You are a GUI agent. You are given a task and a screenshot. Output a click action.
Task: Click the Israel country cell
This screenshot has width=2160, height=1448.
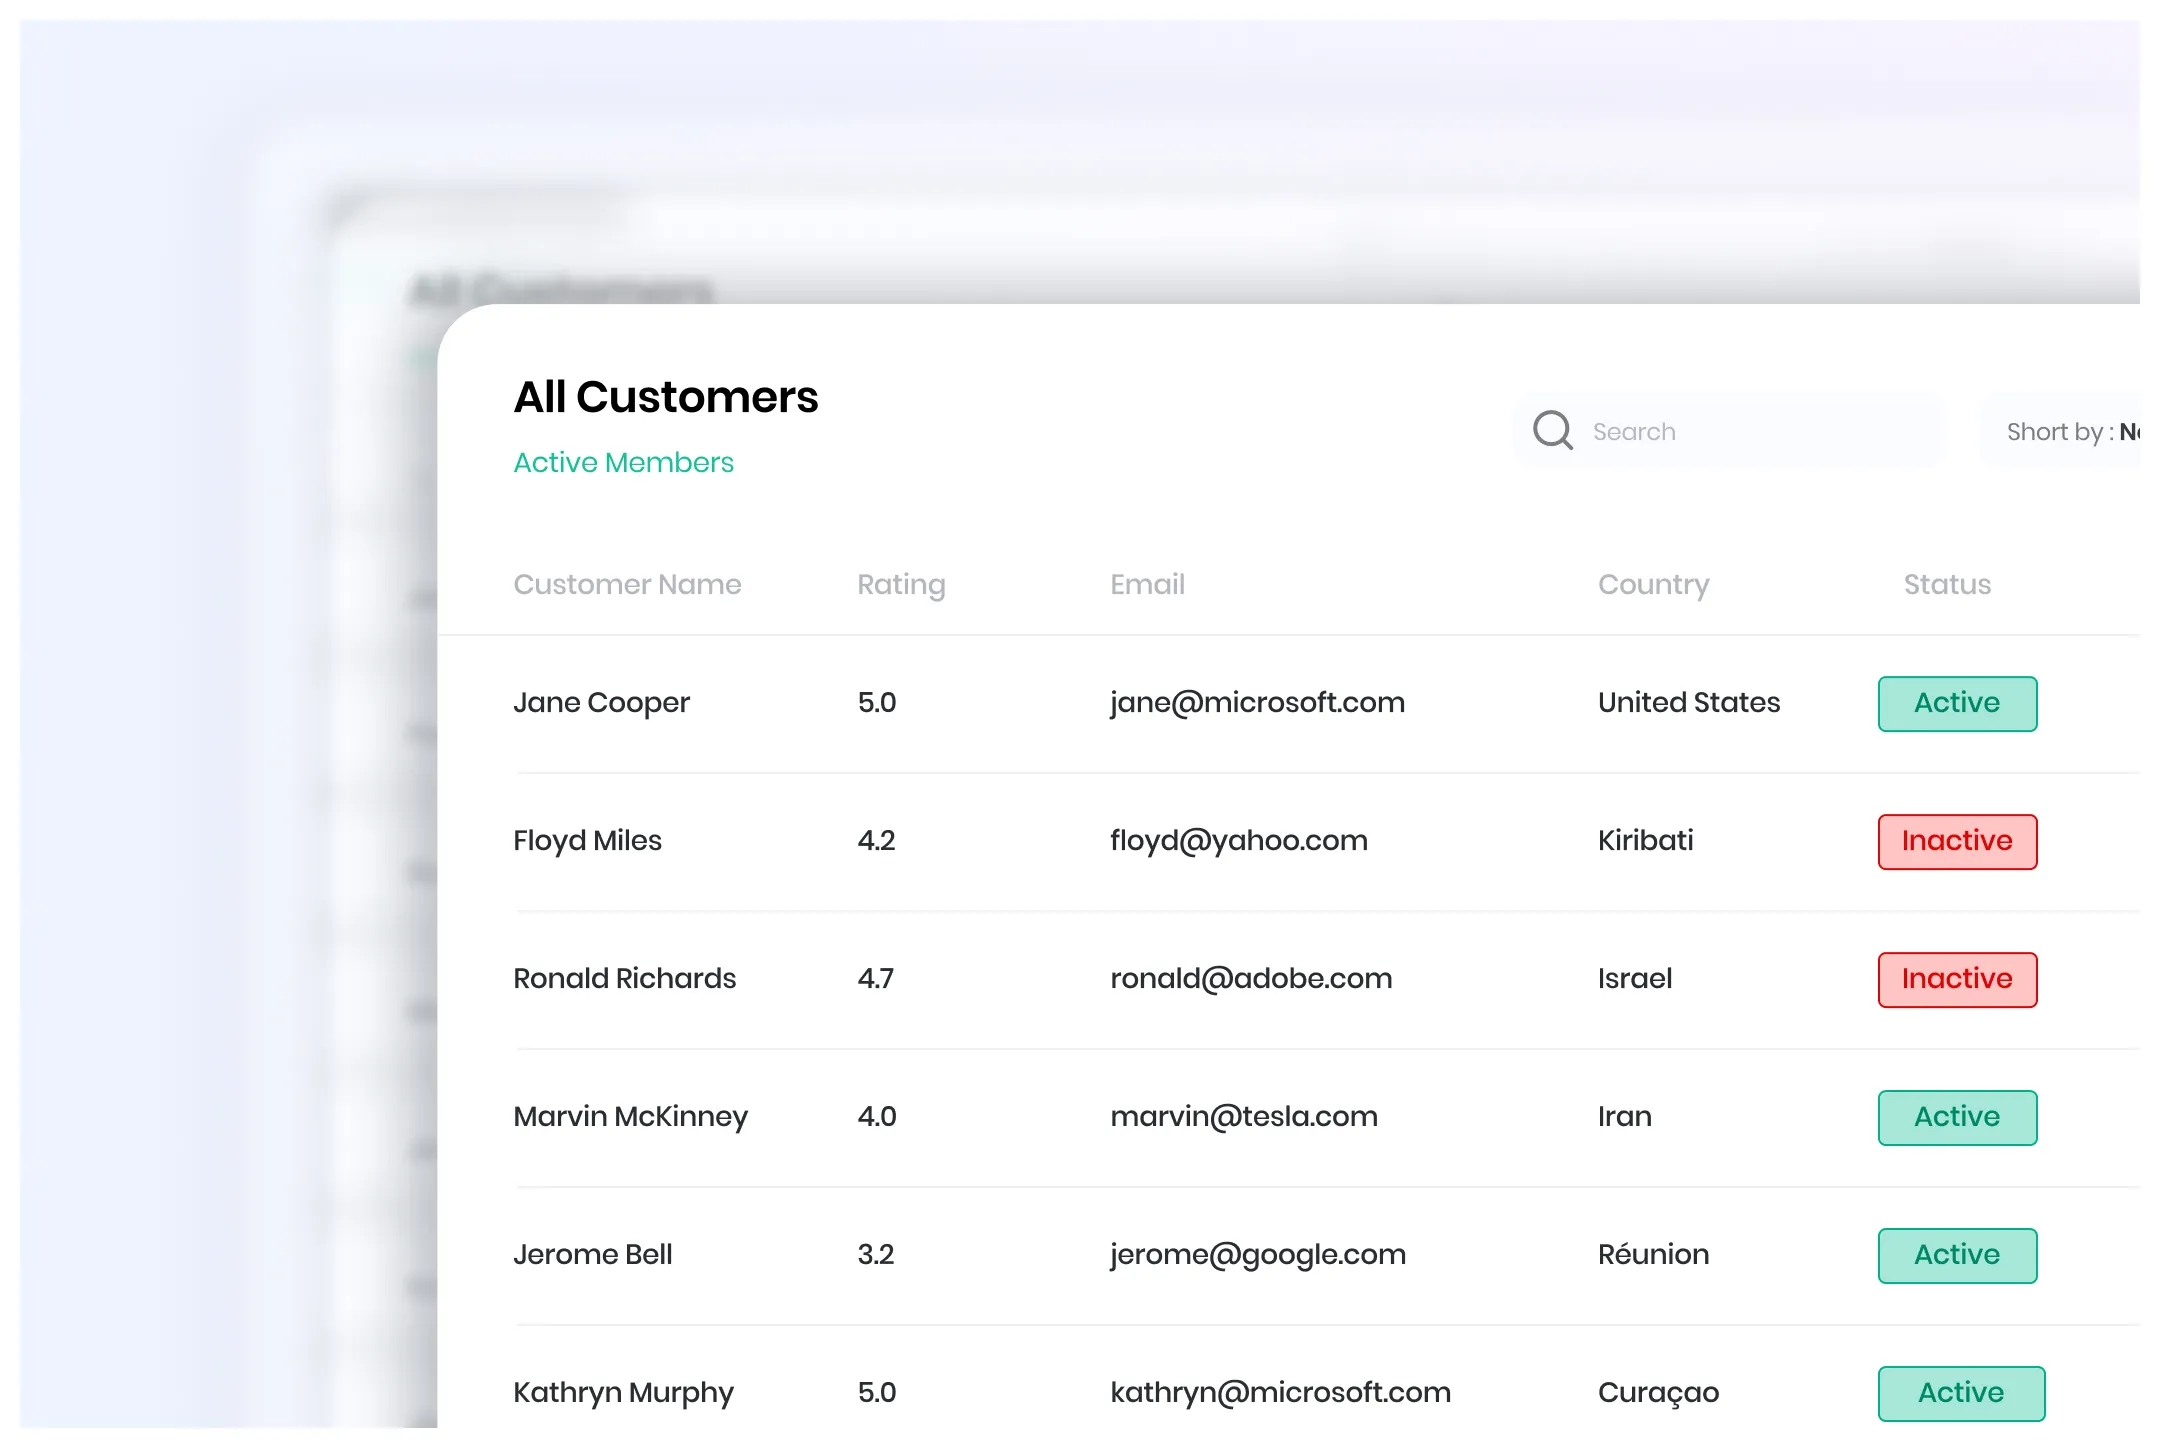[x=1635, y=978]
